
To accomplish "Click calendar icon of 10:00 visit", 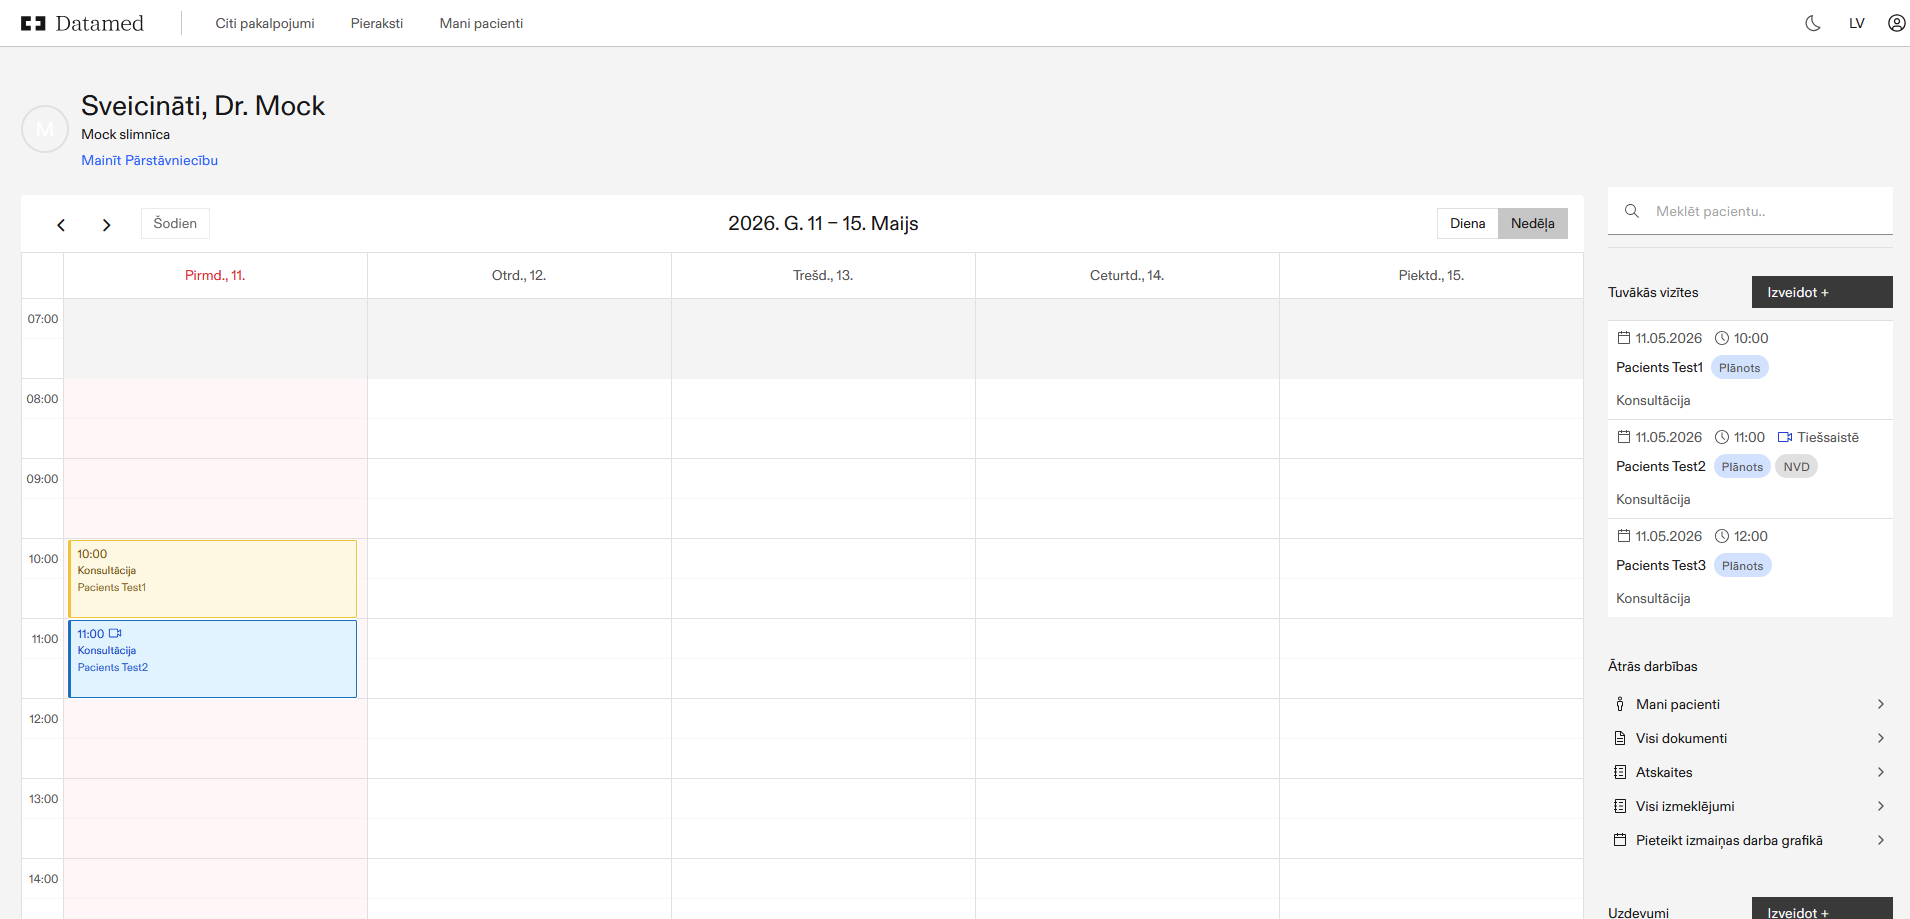I will tap(1624, 338).
